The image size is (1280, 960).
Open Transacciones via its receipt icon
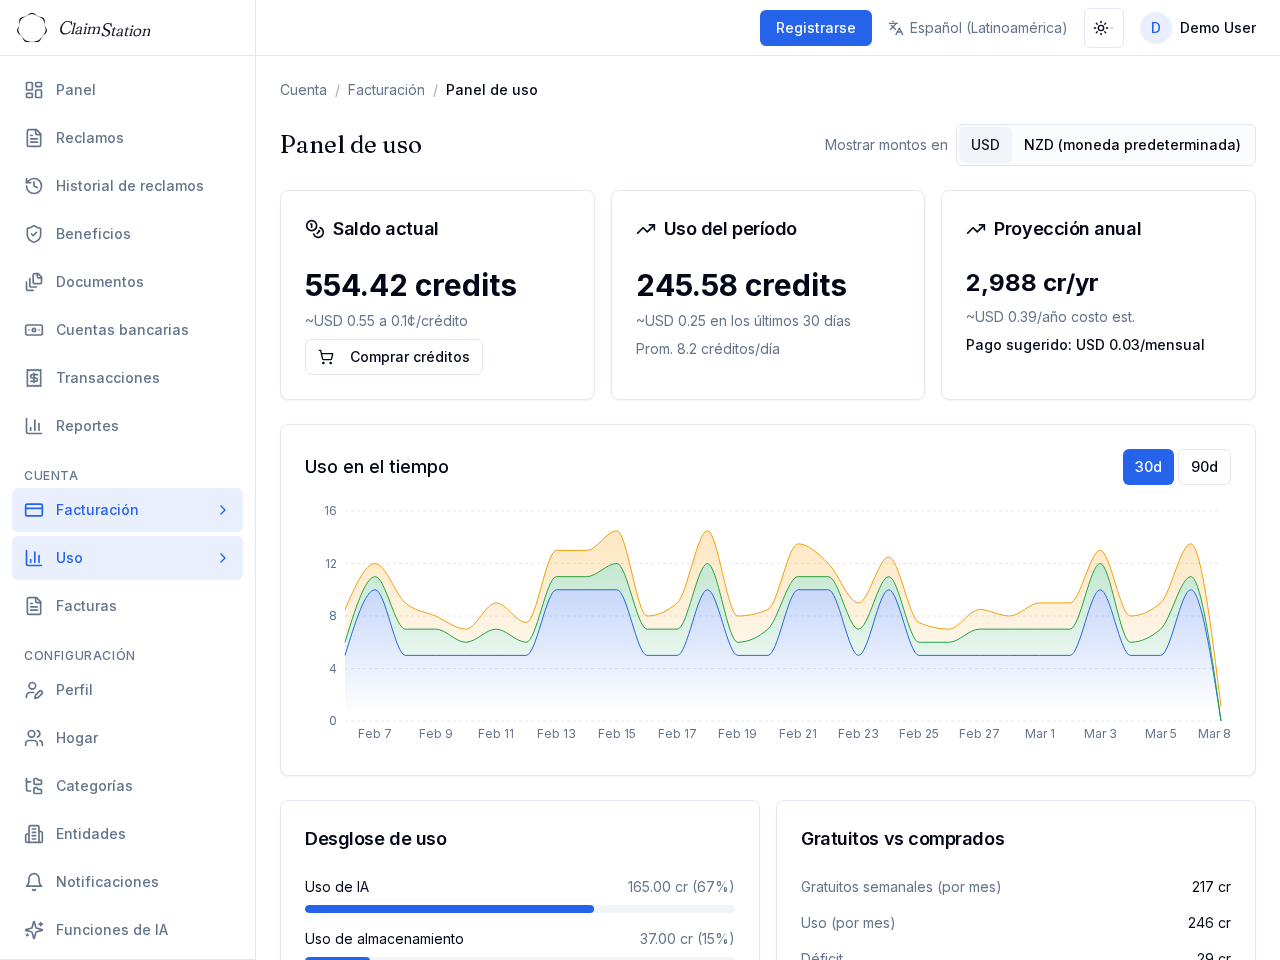click(34, 378)
